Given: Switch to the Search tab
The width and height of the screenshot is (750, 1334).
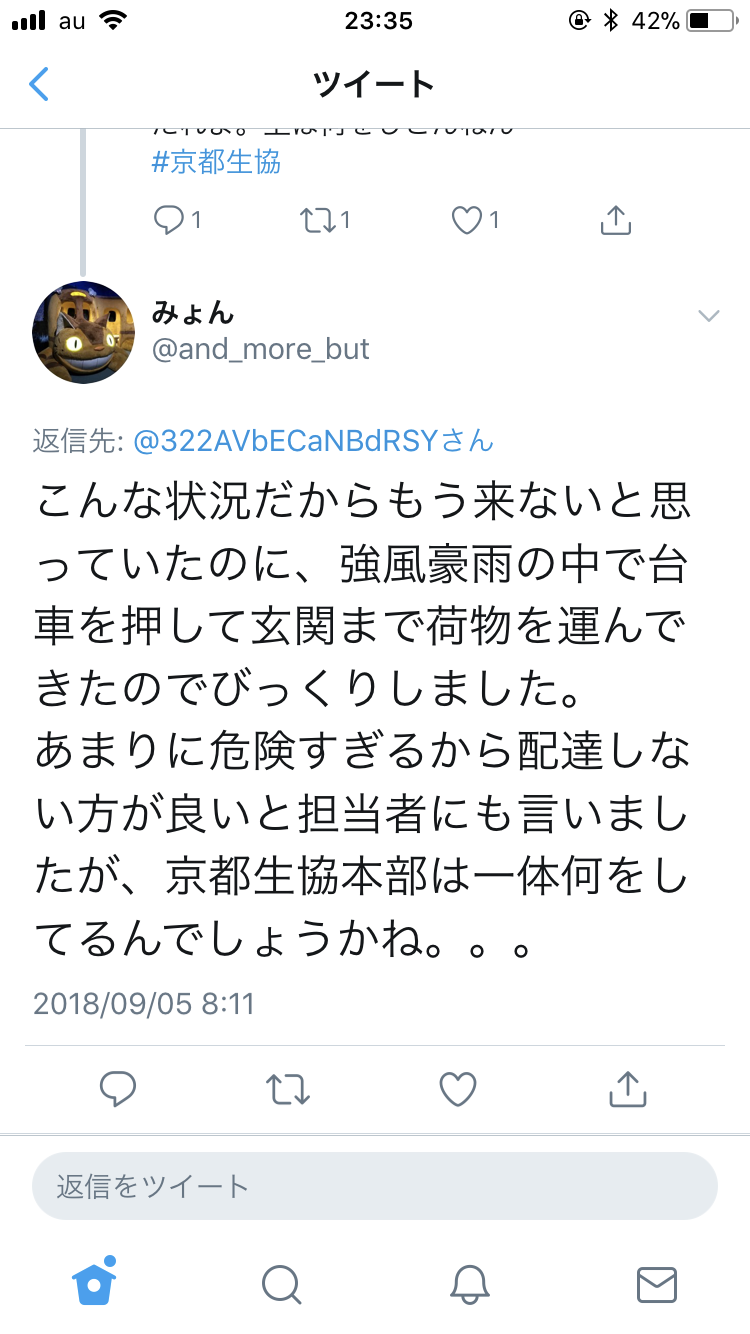Looking at the screenshot, I should coord(281,1284).
